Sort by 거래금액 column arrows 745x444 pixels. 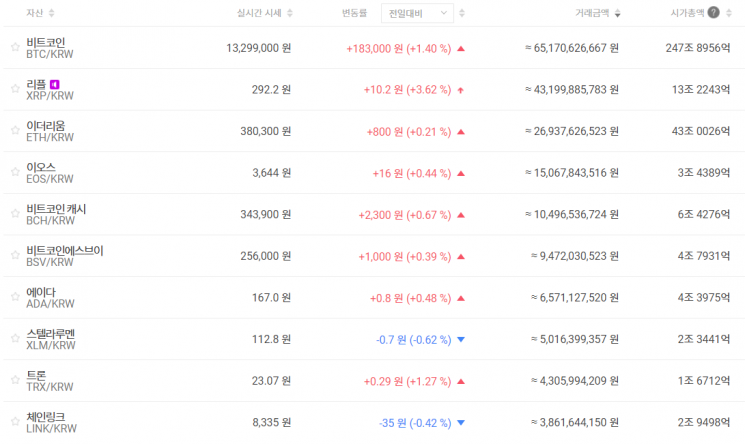[617, 13]
